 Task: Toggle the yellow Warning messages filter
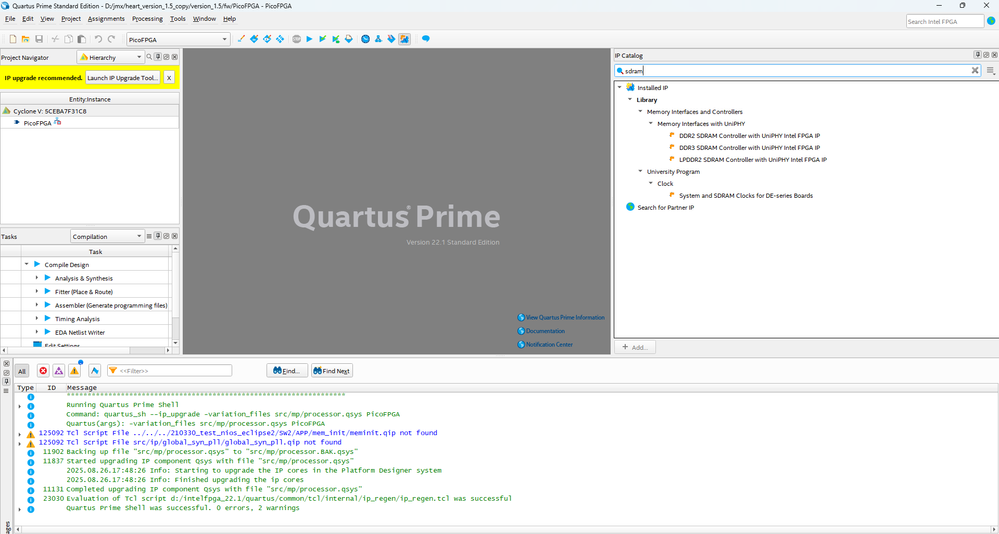75,370
